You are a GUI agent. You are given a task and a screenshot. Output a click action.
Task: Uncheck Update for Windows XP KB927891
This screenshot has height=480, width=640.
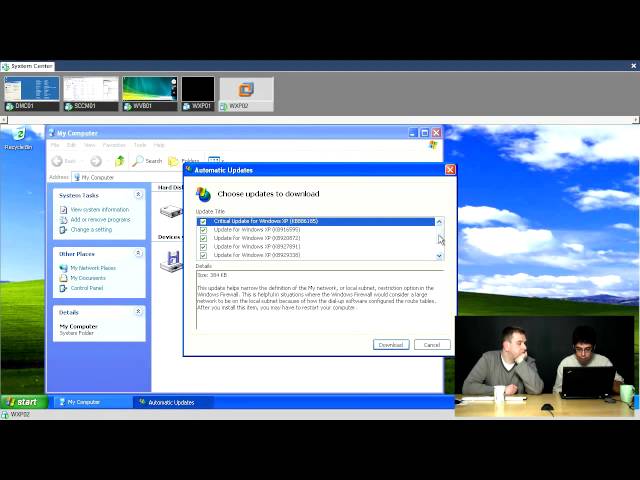(x=203, y=247)
